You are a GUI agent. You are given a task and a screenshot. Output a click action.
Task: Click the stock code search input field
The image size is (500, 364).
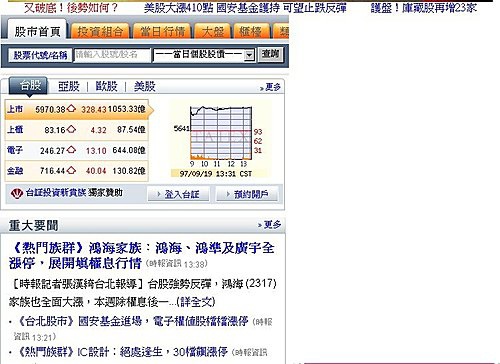point(111,55)
